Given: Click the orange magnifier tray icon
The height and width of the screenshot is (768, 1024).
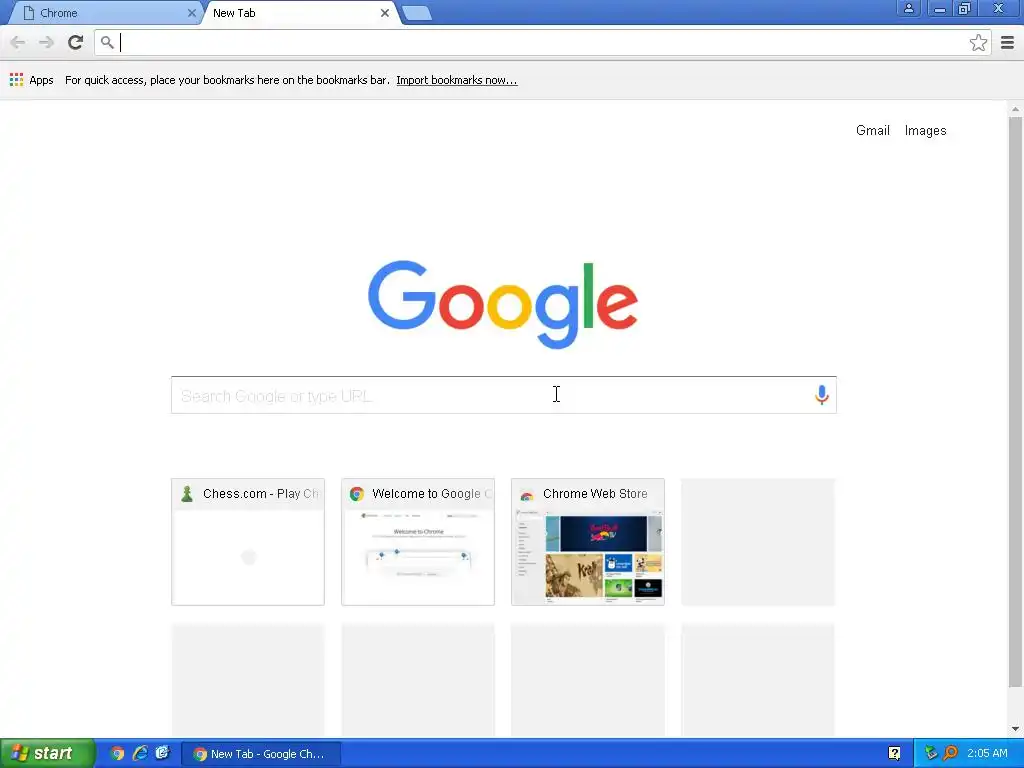Looking at the screenshot, I should pos(950,753).
